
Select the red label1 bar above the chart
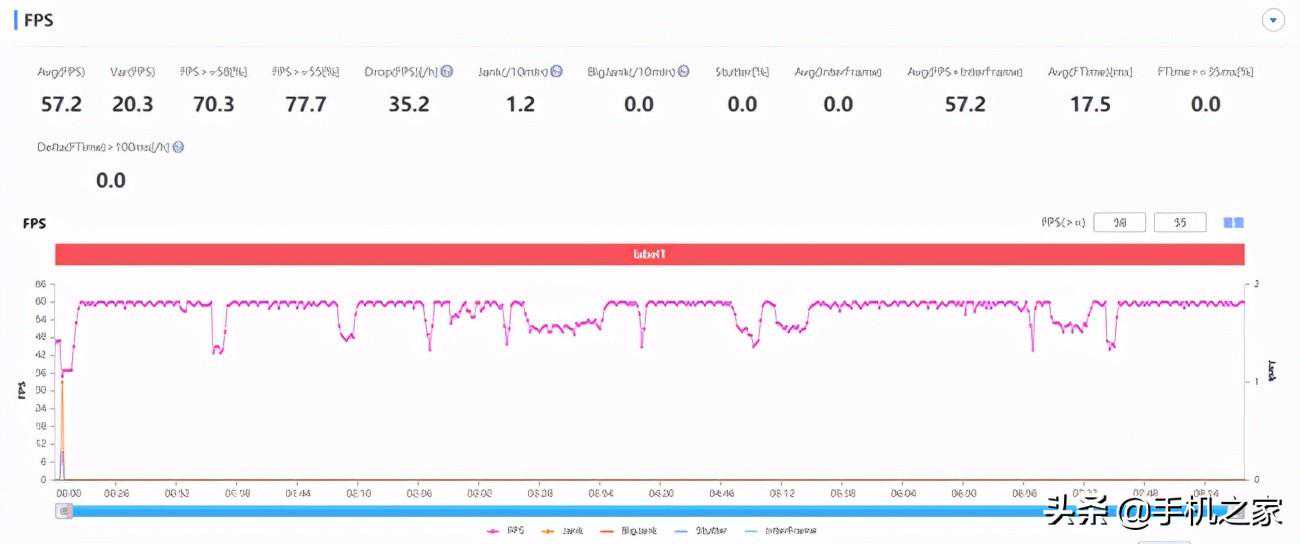point(649,255)
